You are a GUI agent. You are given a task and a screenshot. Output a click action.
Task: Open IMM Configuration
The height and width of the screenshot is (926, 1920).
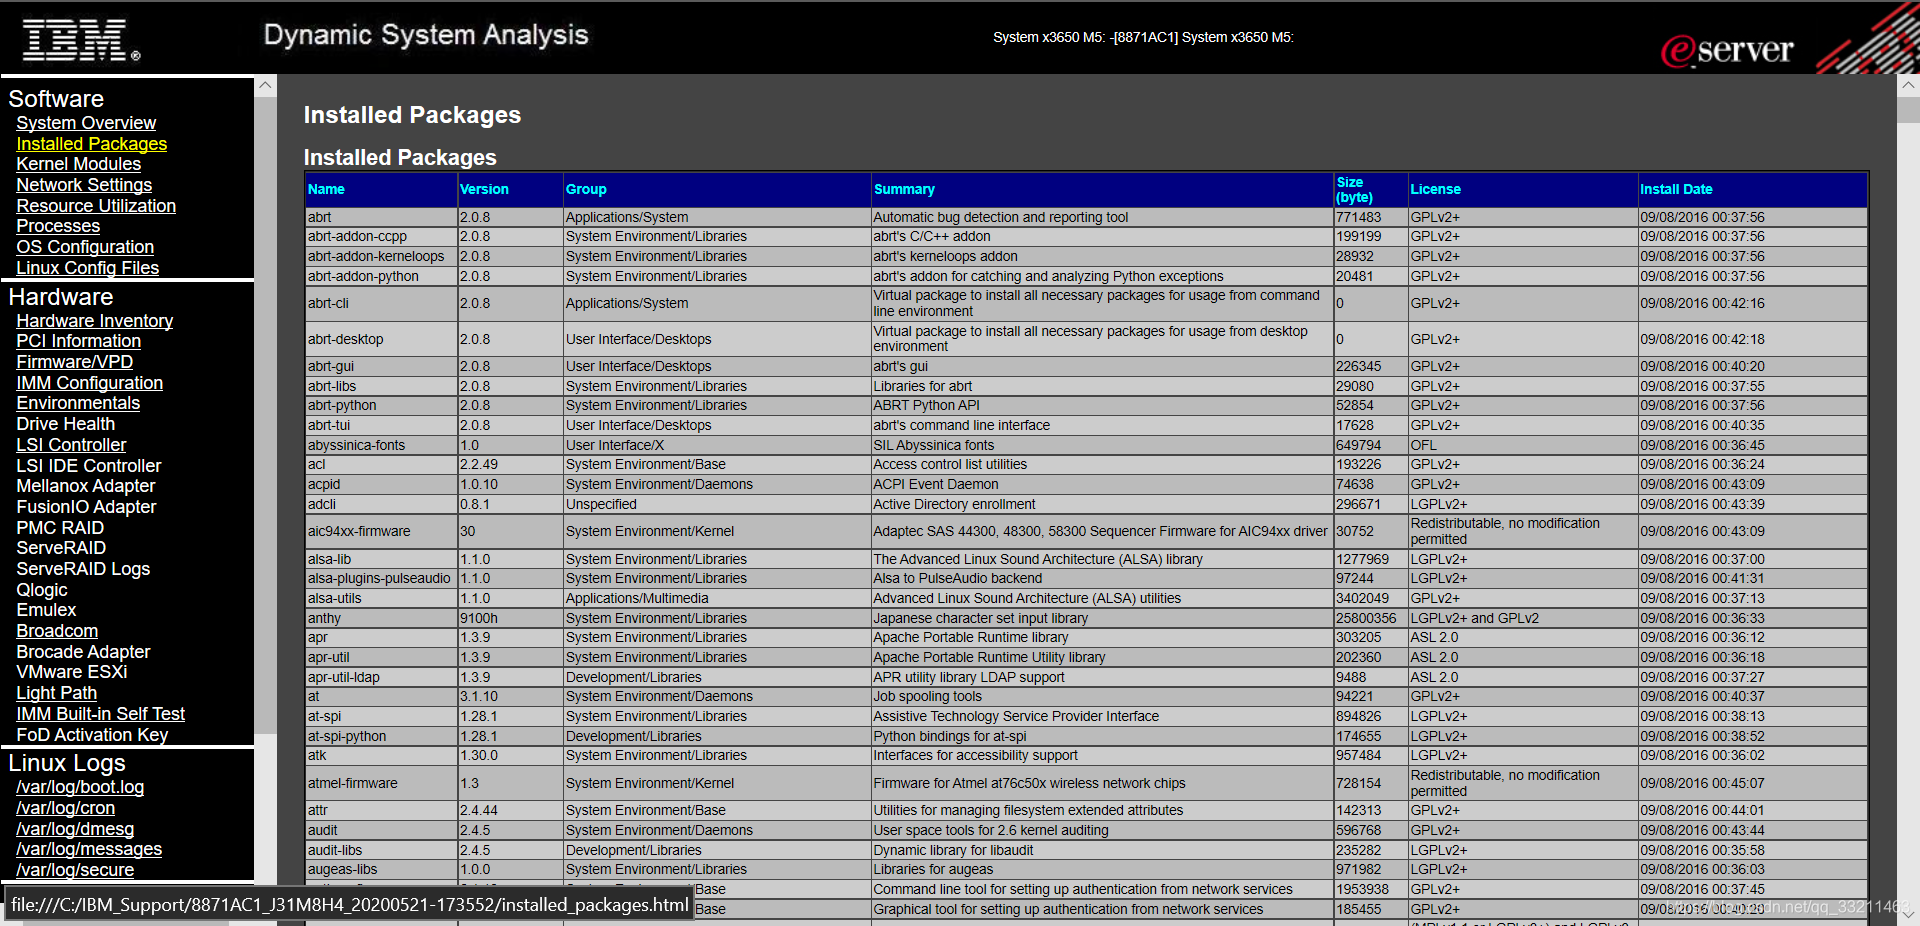pyautogui.click(x=89, y=383)
